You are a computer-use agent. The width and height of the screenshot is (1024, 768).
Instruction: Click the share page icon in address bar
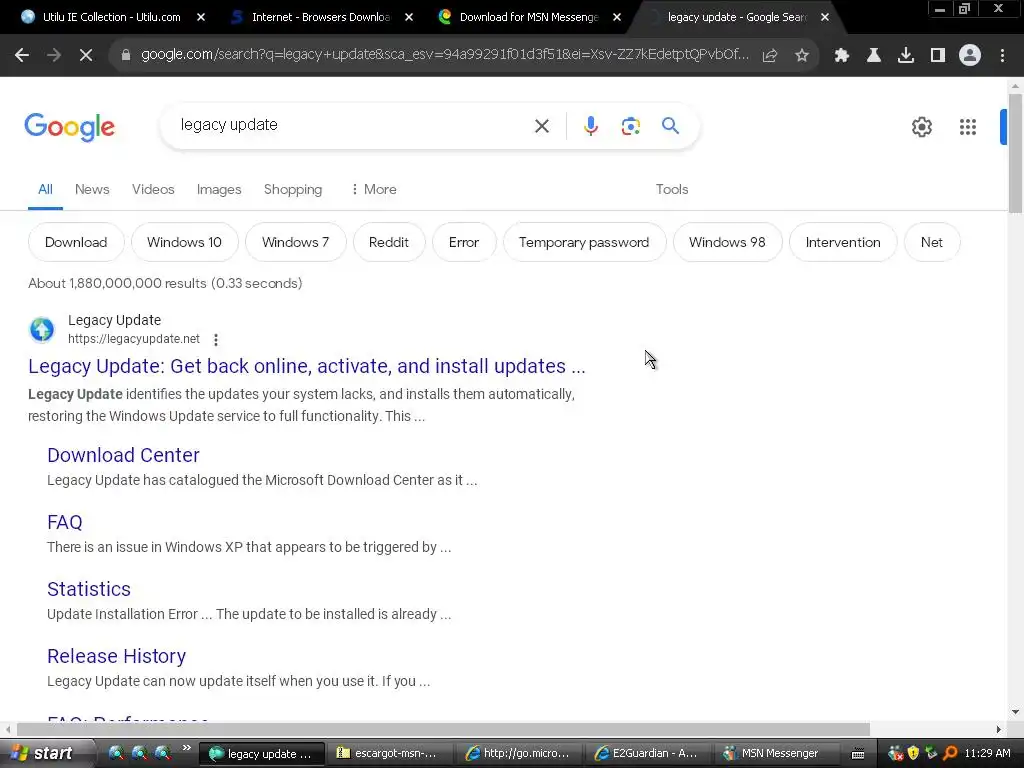point(770,56)
